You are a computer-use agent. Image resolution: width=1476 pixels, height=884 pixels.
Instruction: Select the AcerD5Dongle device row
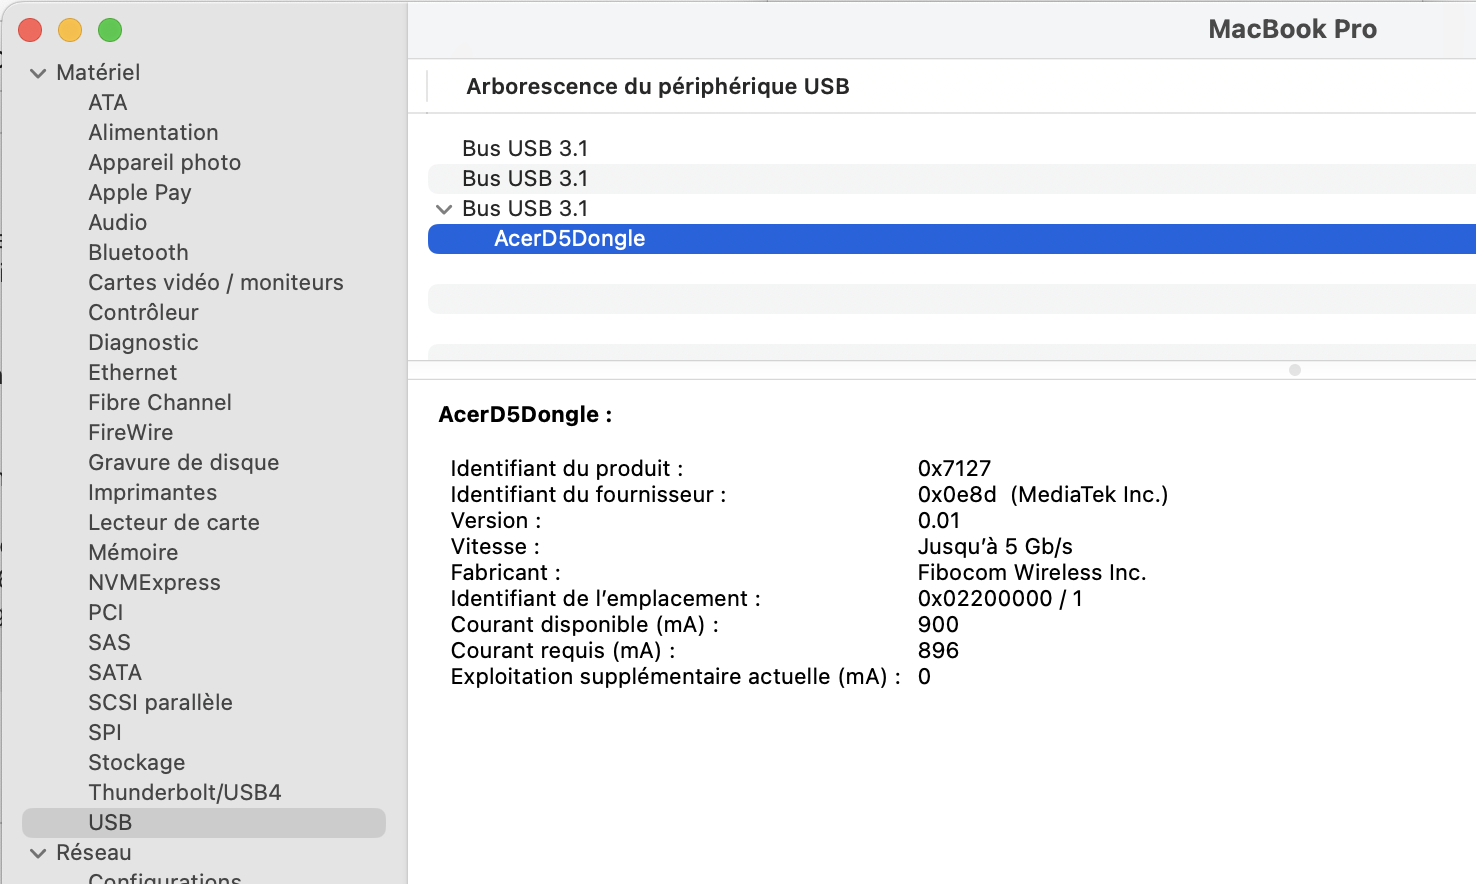pyautogui.click(x=569, y=239)
